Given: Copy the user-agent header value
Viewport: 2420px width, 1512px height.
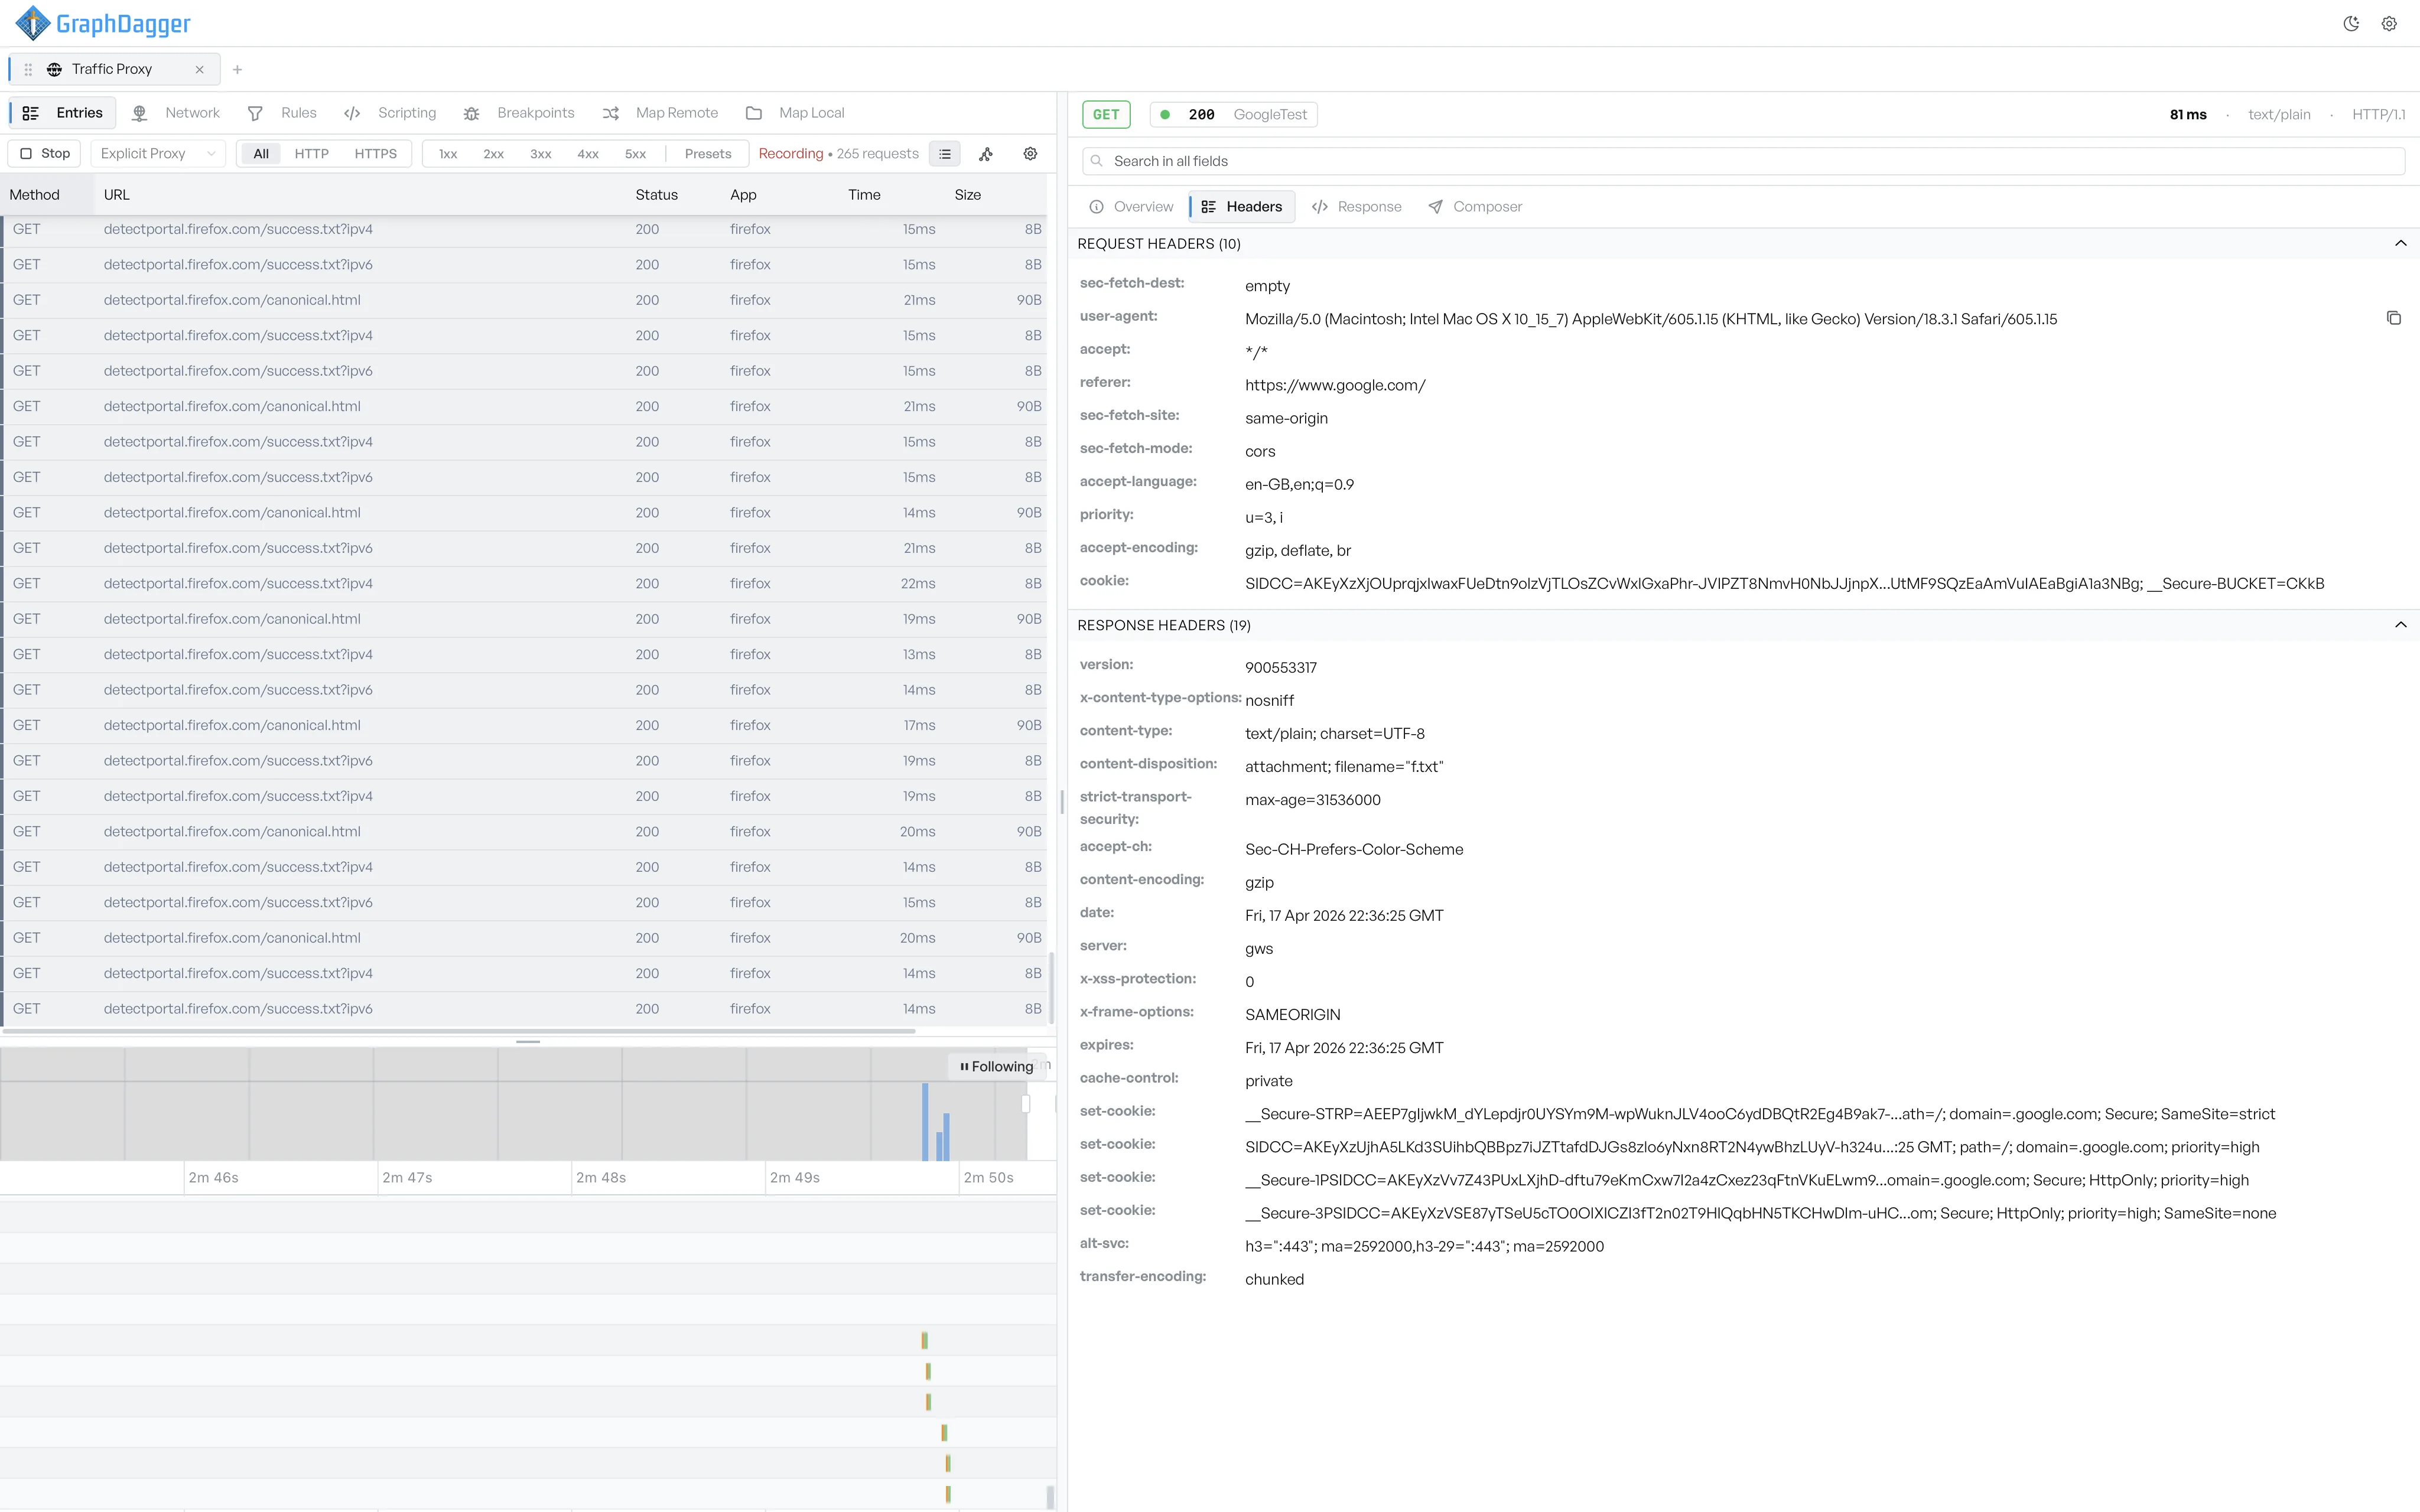Looking at the screenshot, I should (2393, 318).
